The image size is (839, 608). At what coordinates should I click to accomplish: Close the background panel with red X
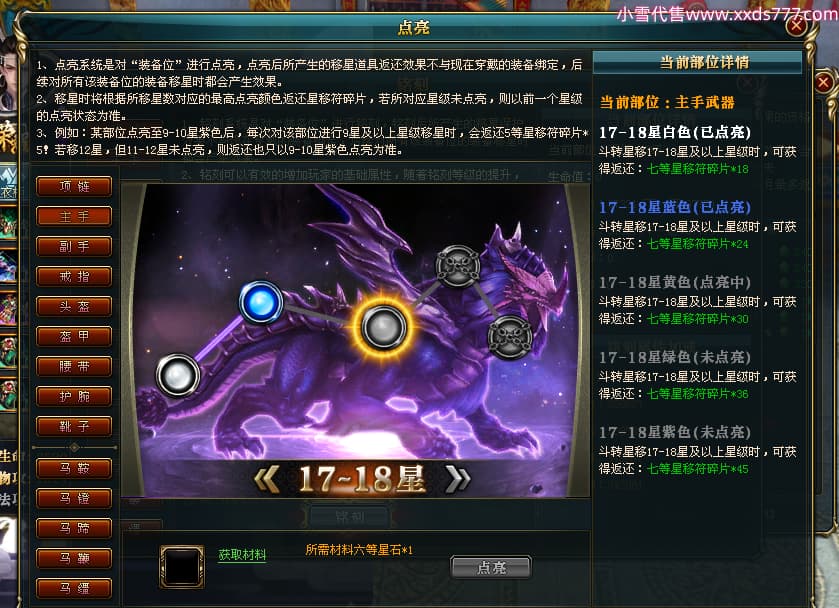(x=823, y=82)
